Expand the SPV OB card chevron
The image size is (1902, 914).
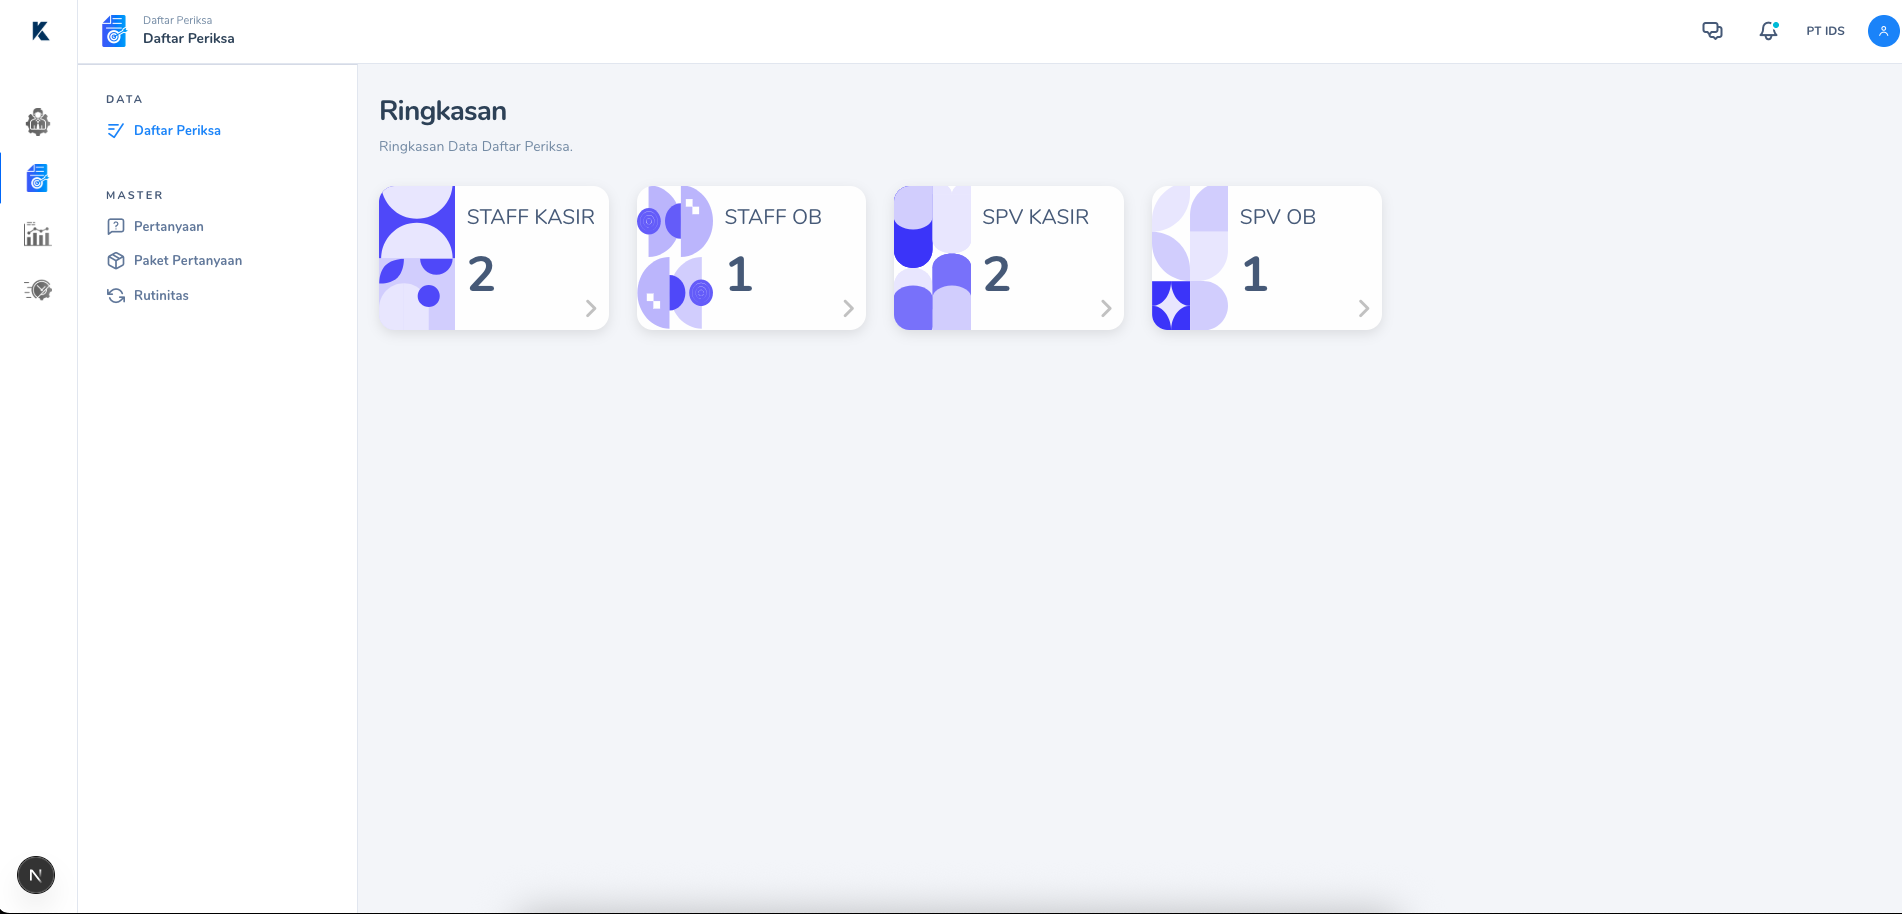click(x=1364, y=308)
